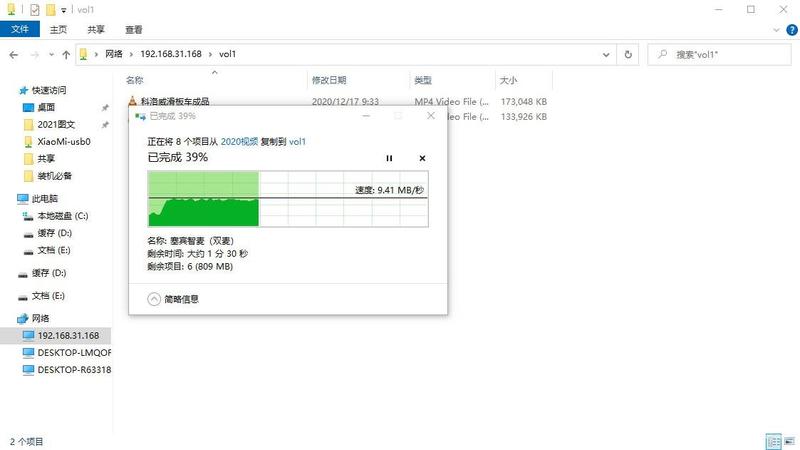Click vol1 in the address bar
Image resolution: width=800 pixels, height=450 pixels.
point(228,54)
